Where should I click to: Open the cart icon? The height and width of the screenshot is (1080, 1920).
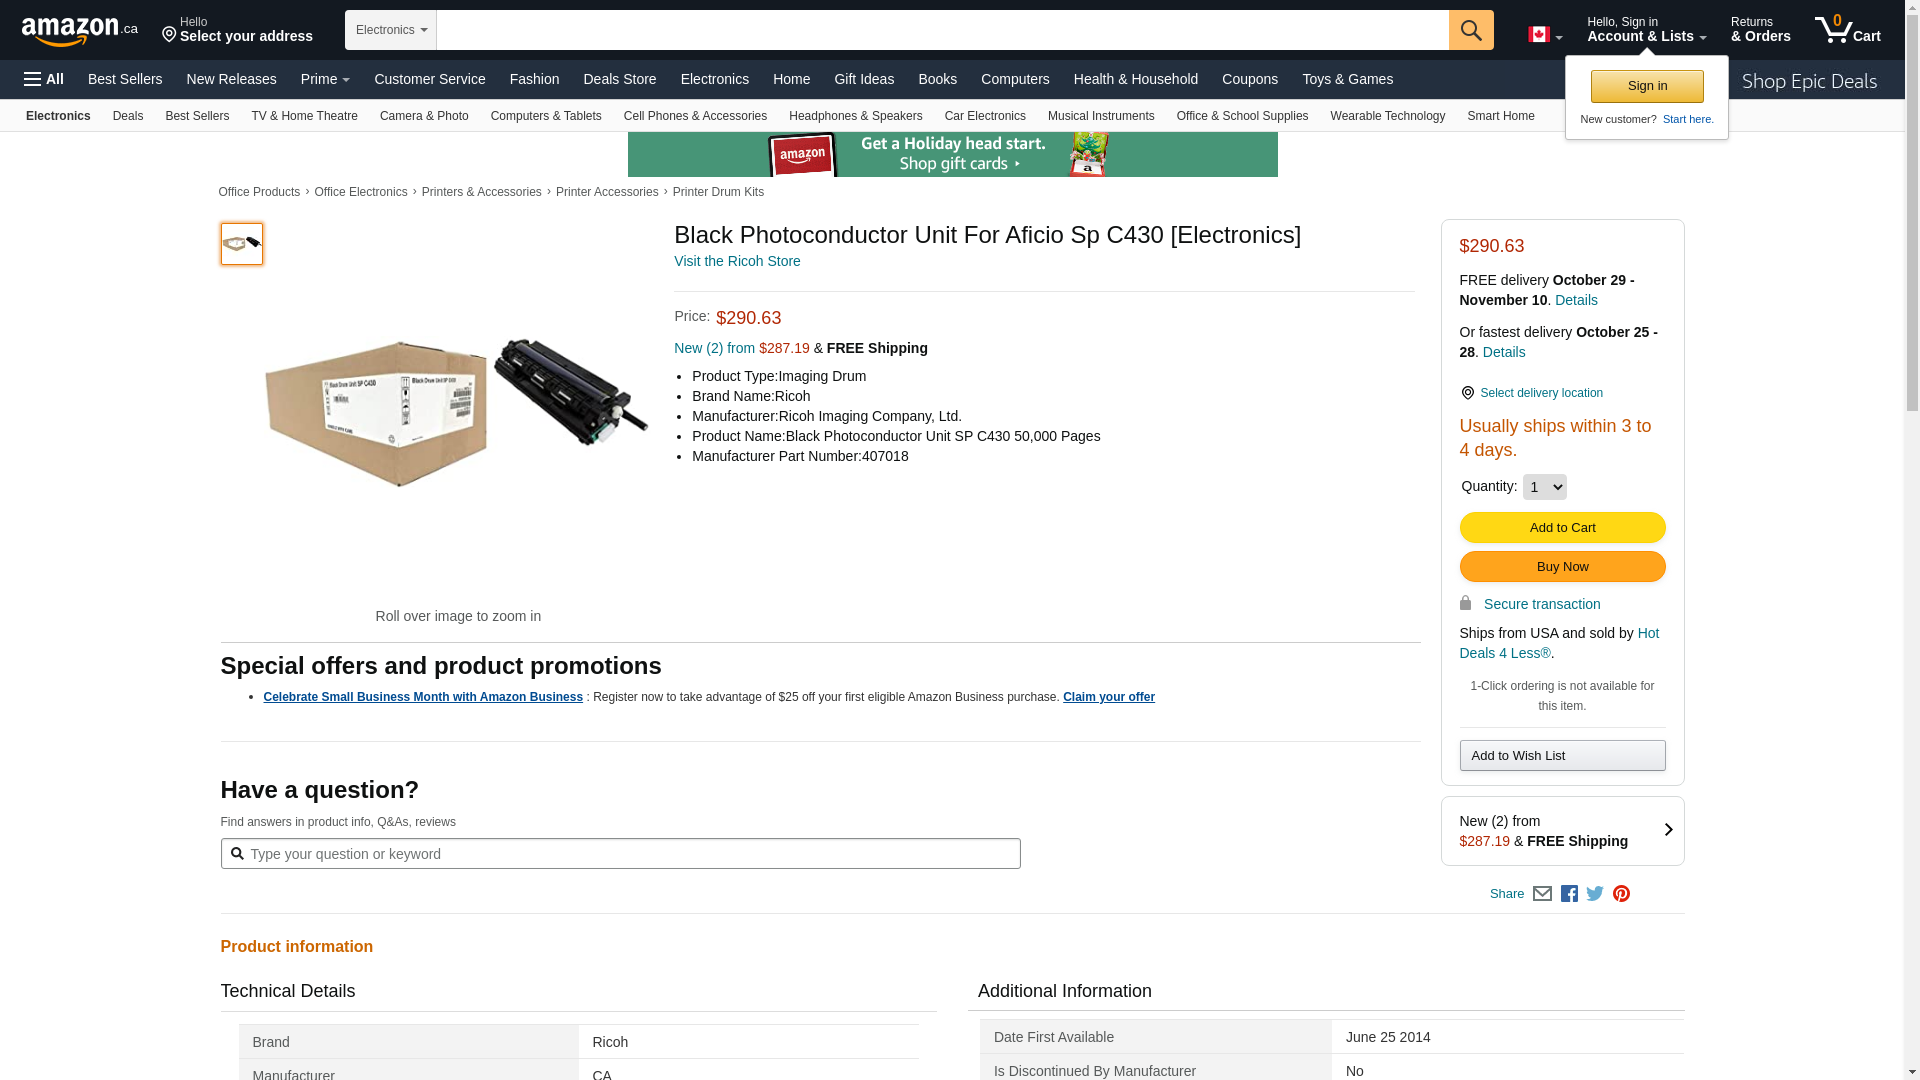(x=1847, y=30)
